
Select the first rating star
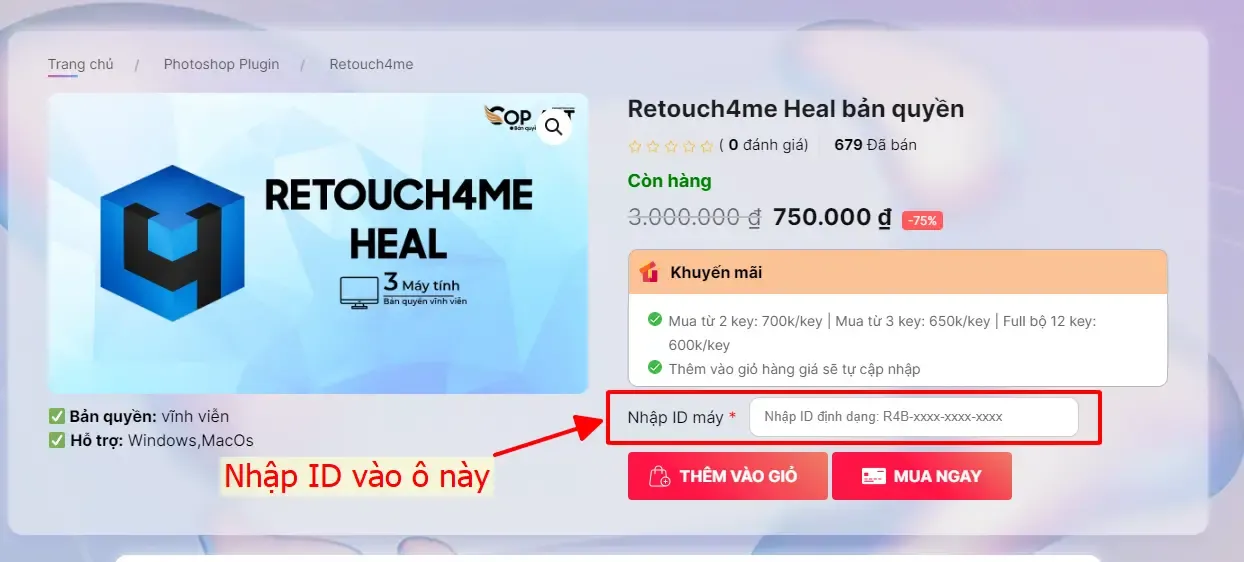[635, 146]
